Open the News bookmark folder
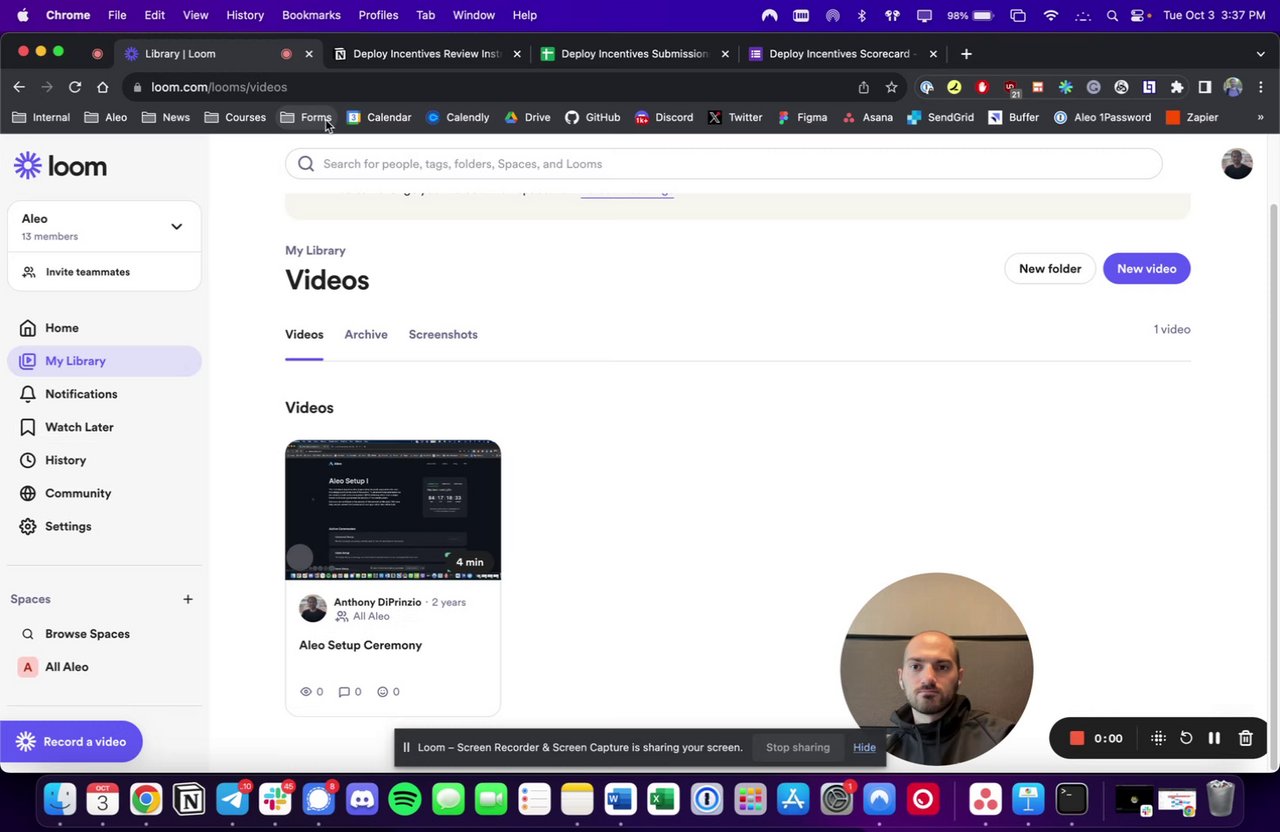This screenshot has width=1280, height=832. pos(166,117)
